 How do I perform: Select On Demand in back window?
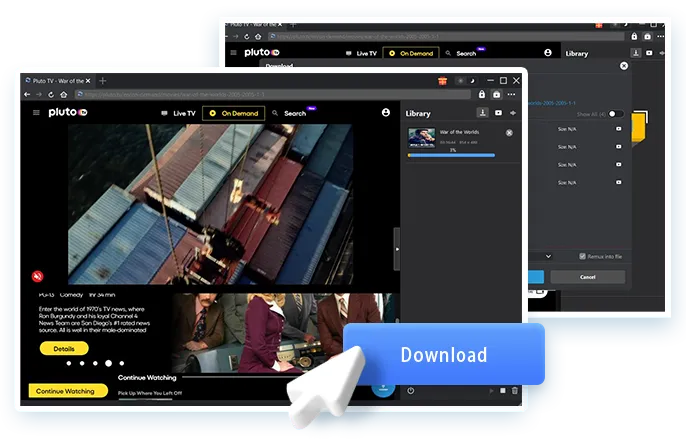pyautogui.click(x=411, y=53)
